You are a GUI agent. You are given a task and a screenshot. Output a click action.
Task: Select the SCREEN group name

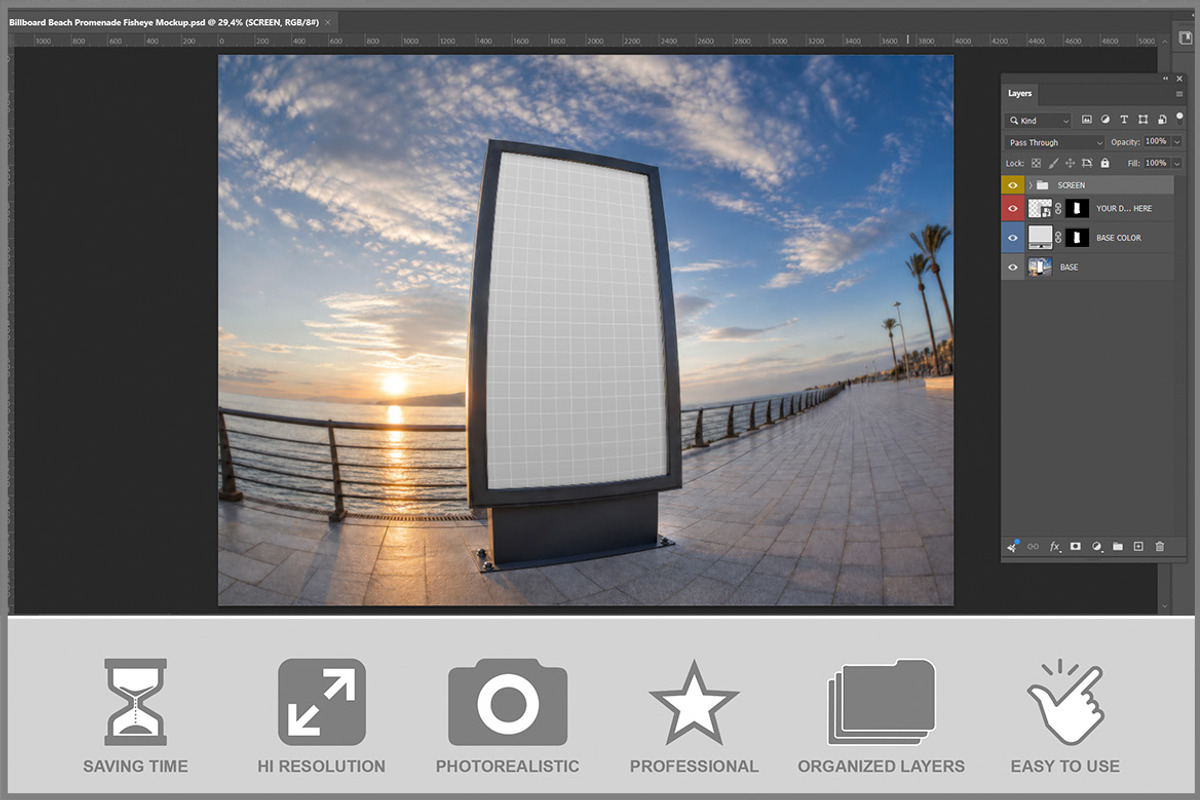[1071, 185]
